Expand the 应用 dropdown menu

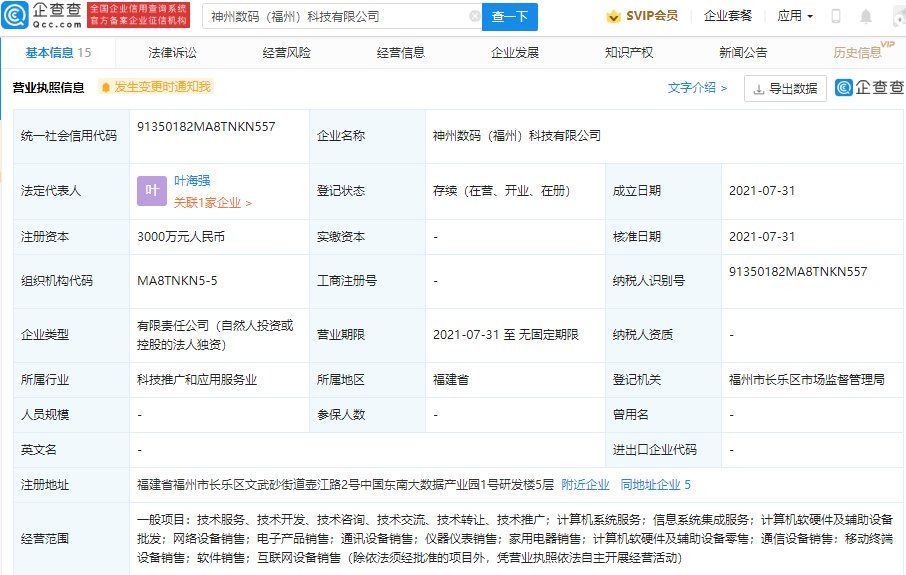[x=795, y=16]
